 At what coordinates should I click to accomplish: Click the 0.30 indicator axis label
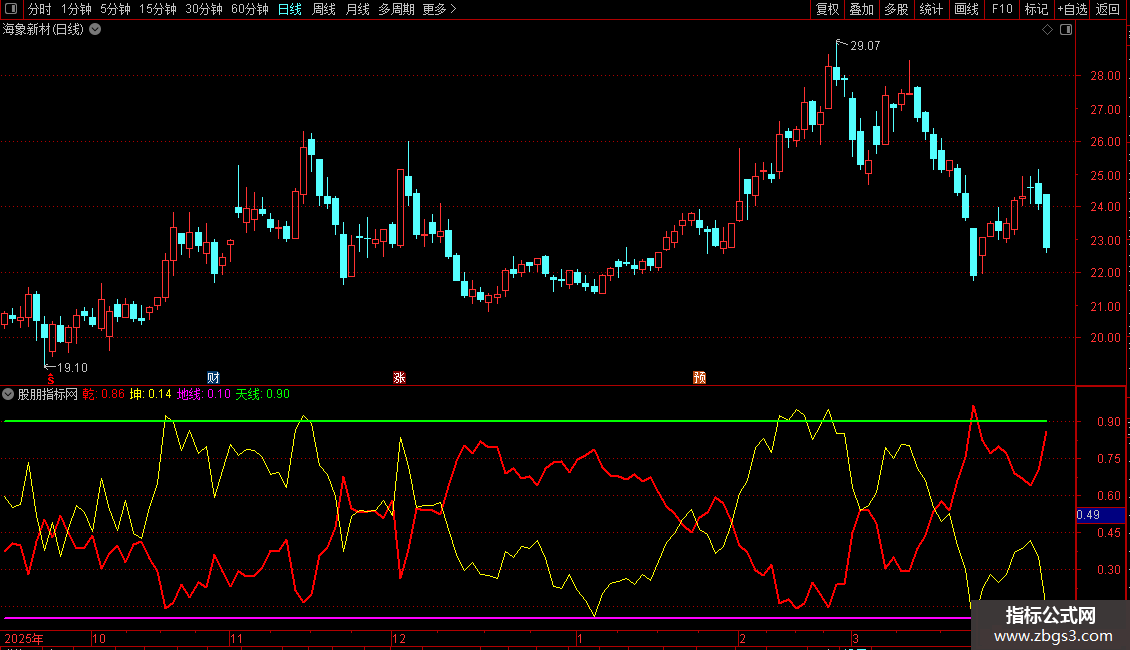point(1108,569)
